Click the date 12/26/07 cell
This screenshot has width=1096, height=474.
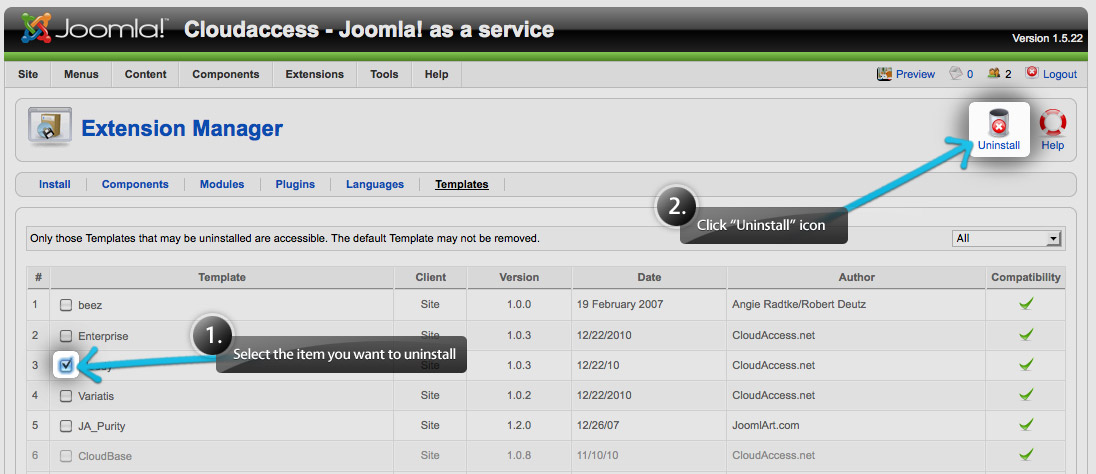[x=598, y=426]
